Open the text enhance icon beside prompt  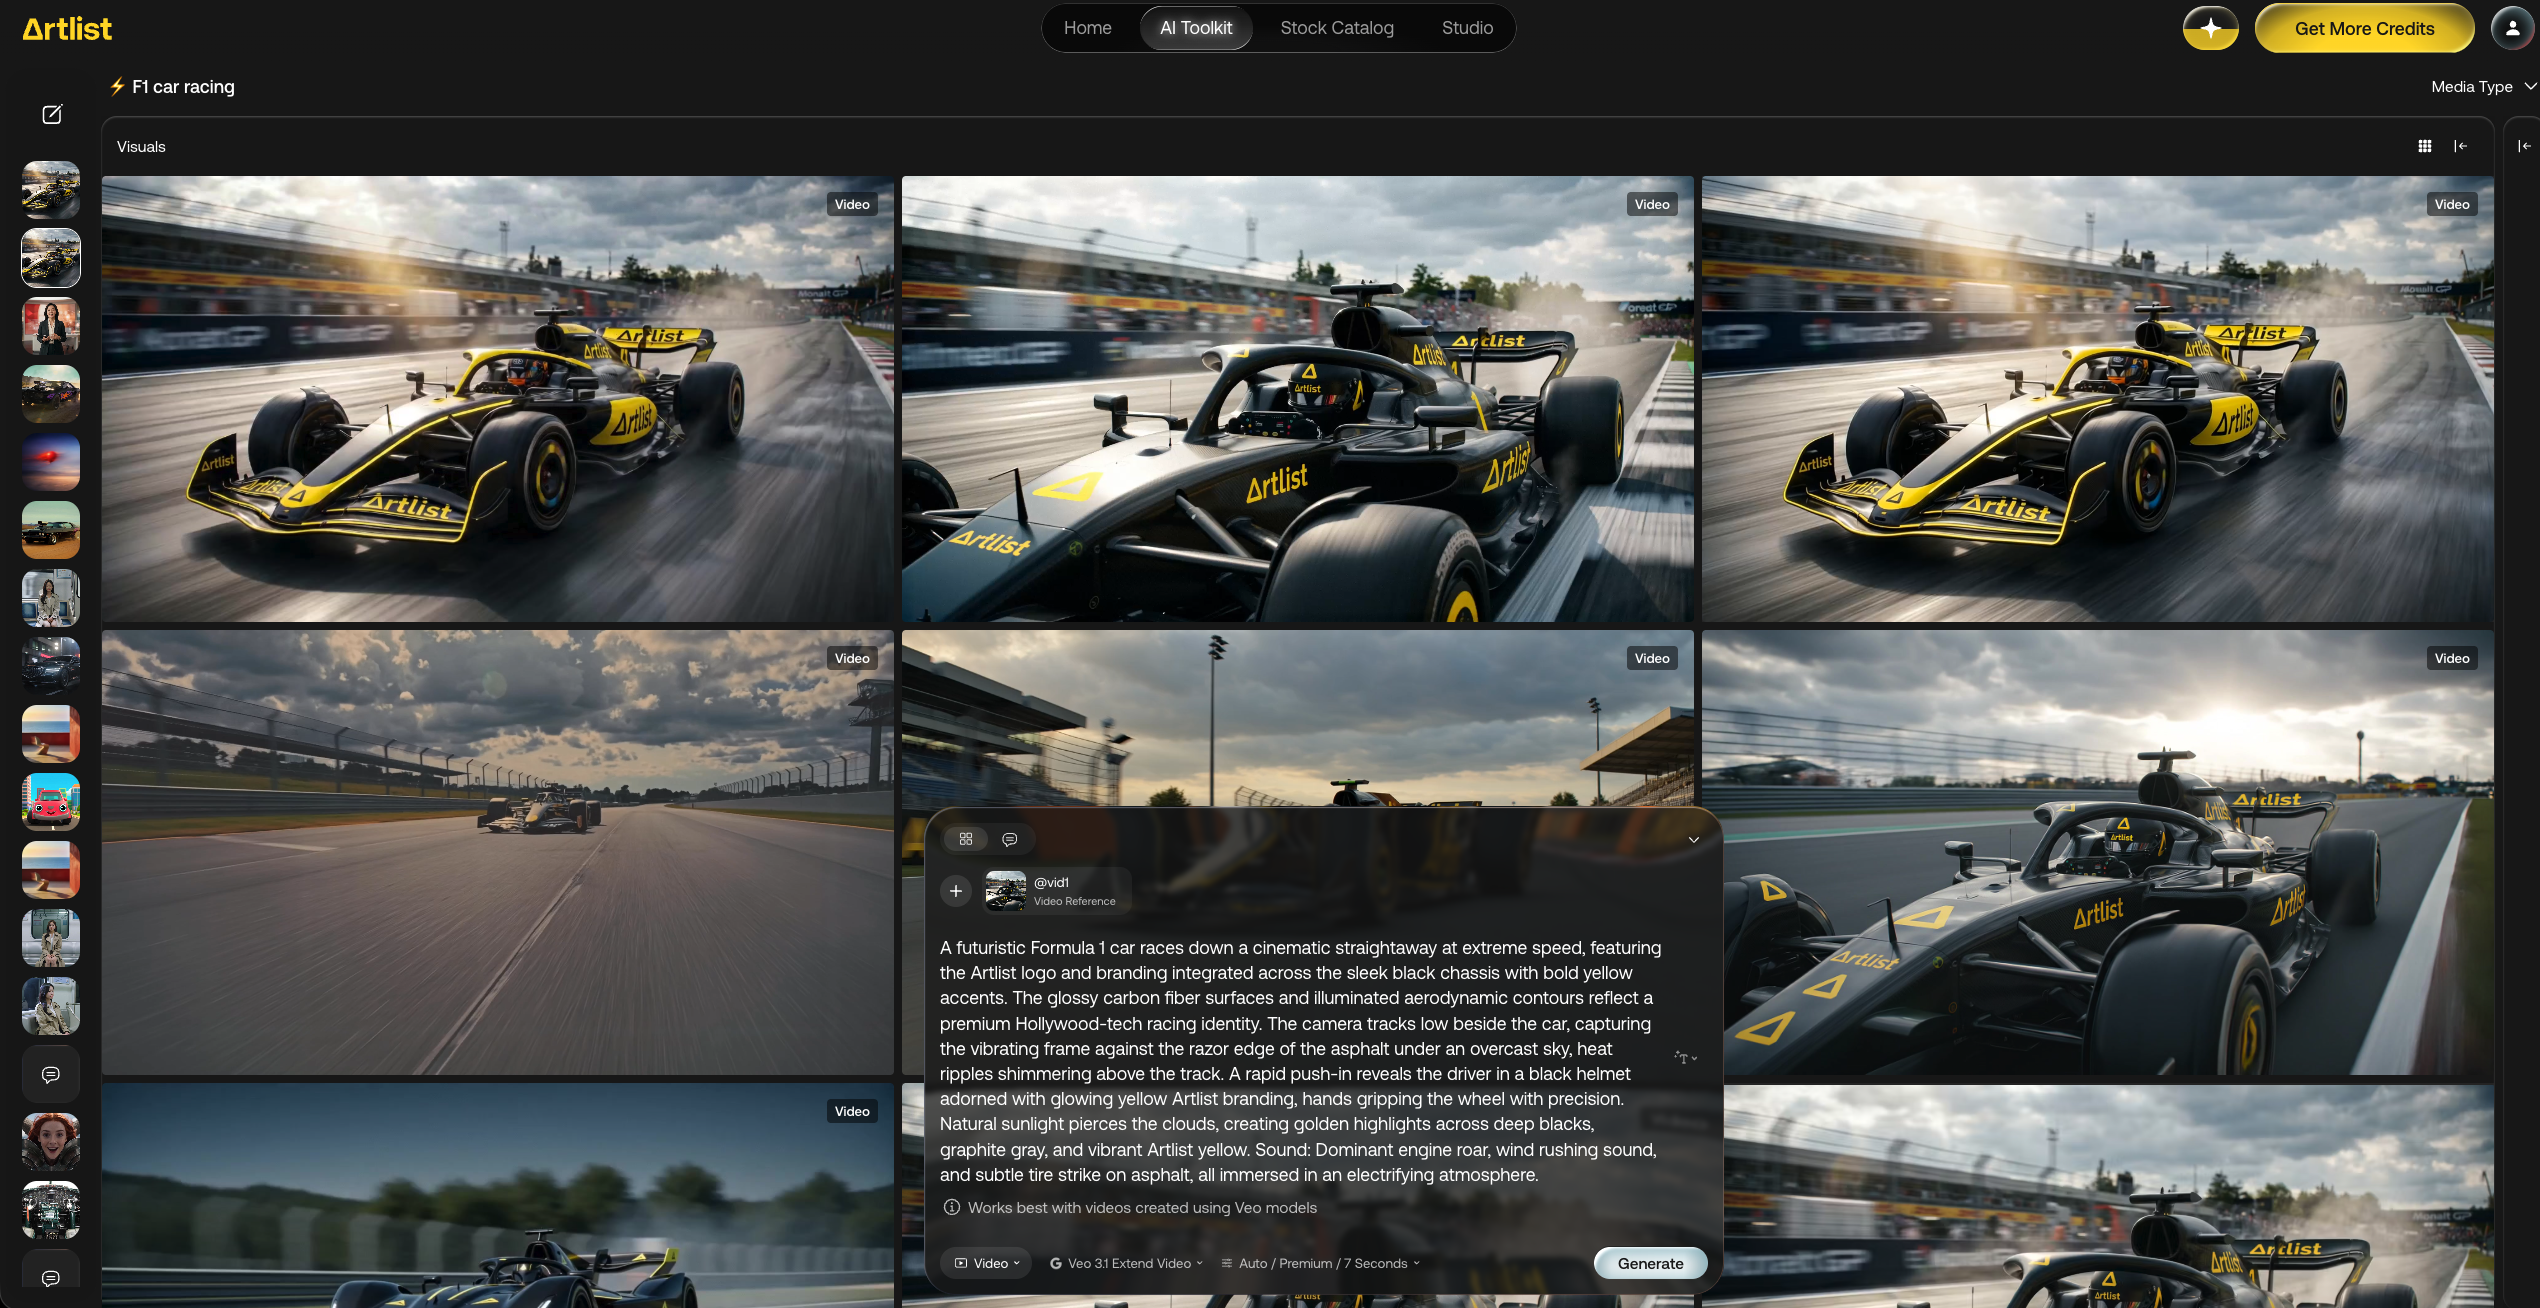tap(1686, 1058)
